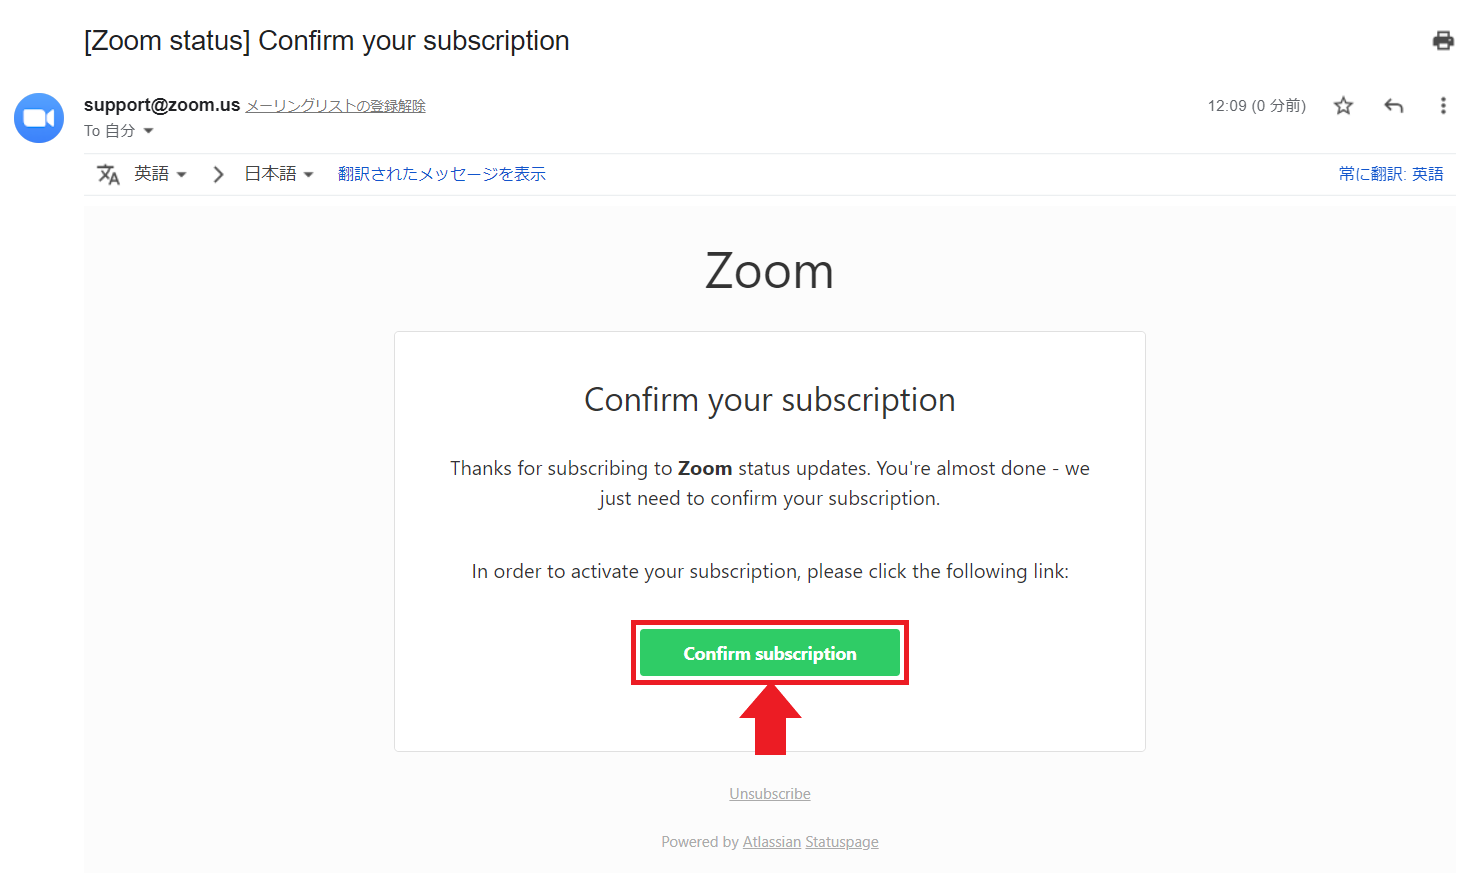This screenshot has width=1463, height=873.
Task: Click the Zoom sender avatar icon
Action: click(39, 118)
